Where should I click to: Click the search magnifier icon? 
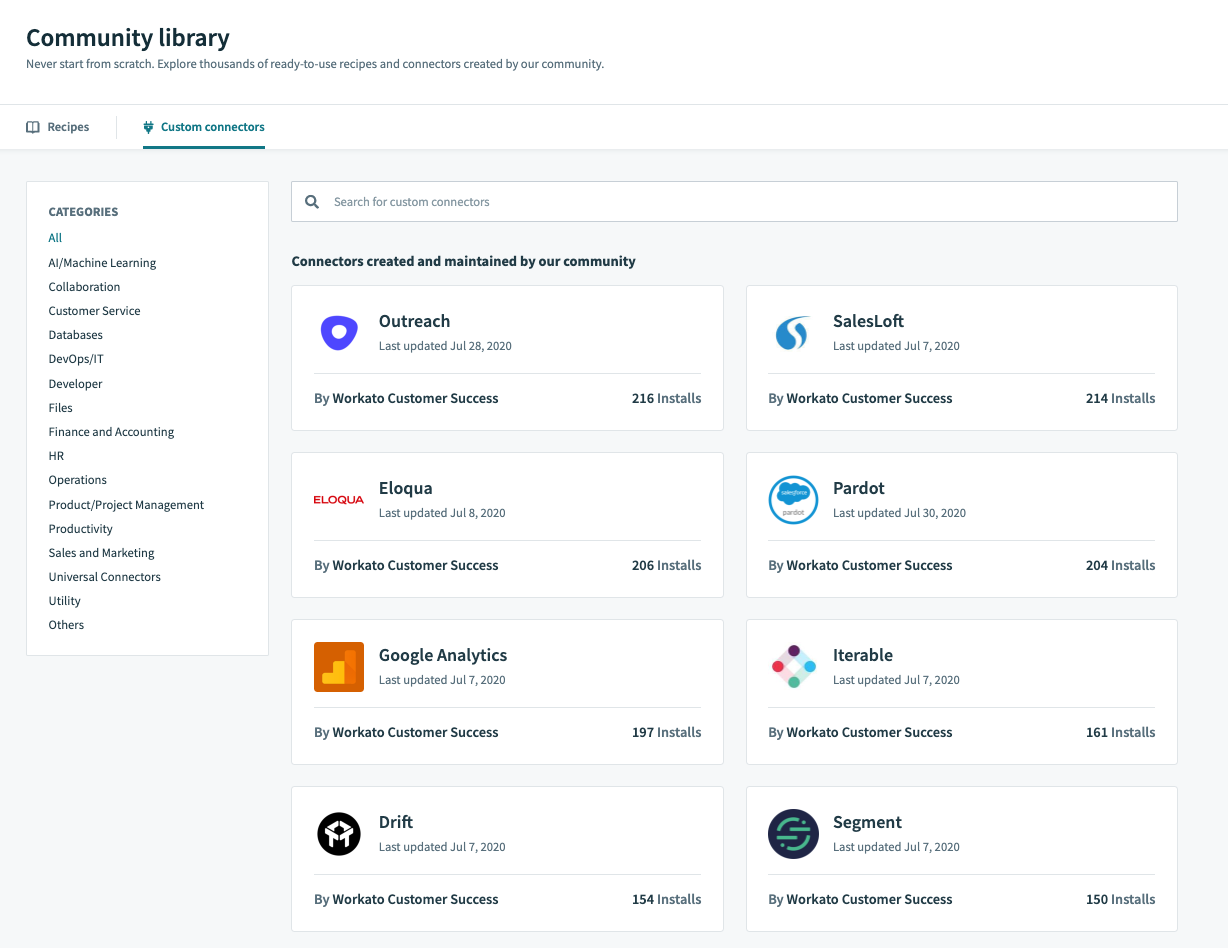[x=312, y=202]
